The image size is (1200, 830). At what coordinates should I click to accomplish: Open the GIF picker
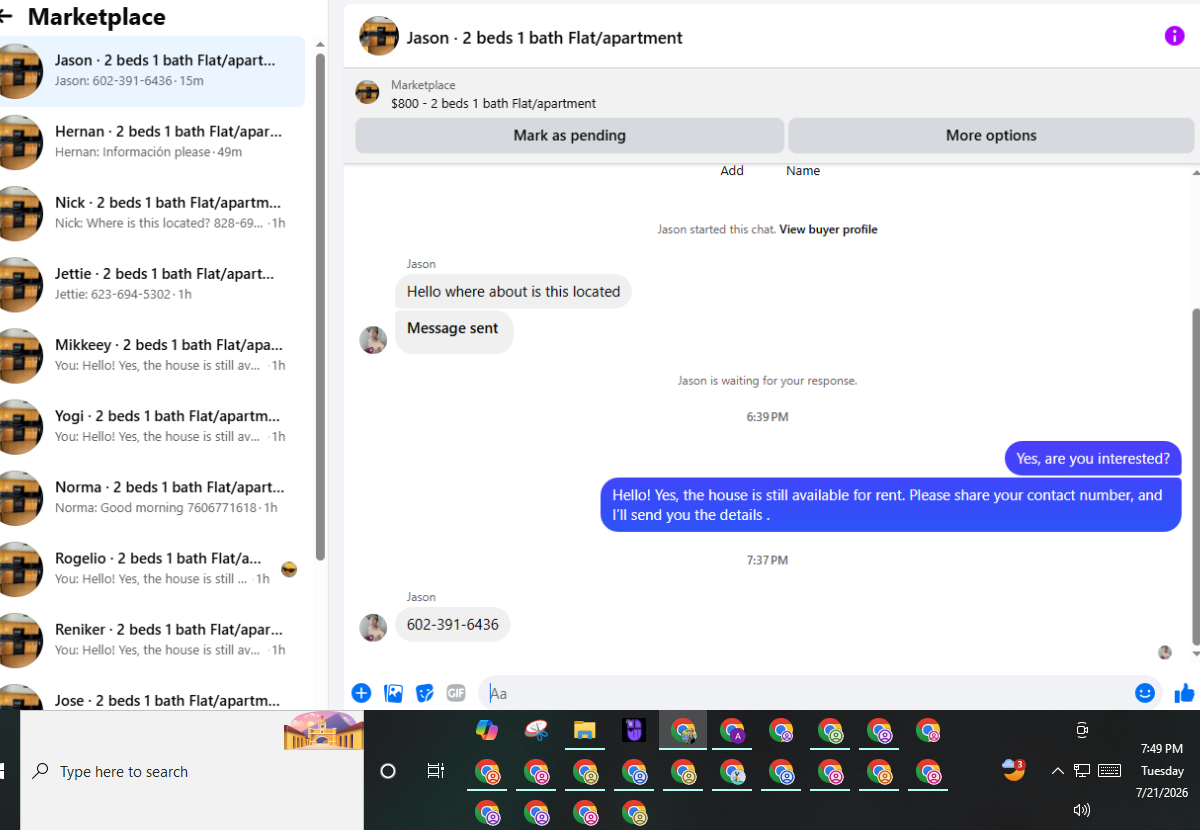(x=456, y=693)
